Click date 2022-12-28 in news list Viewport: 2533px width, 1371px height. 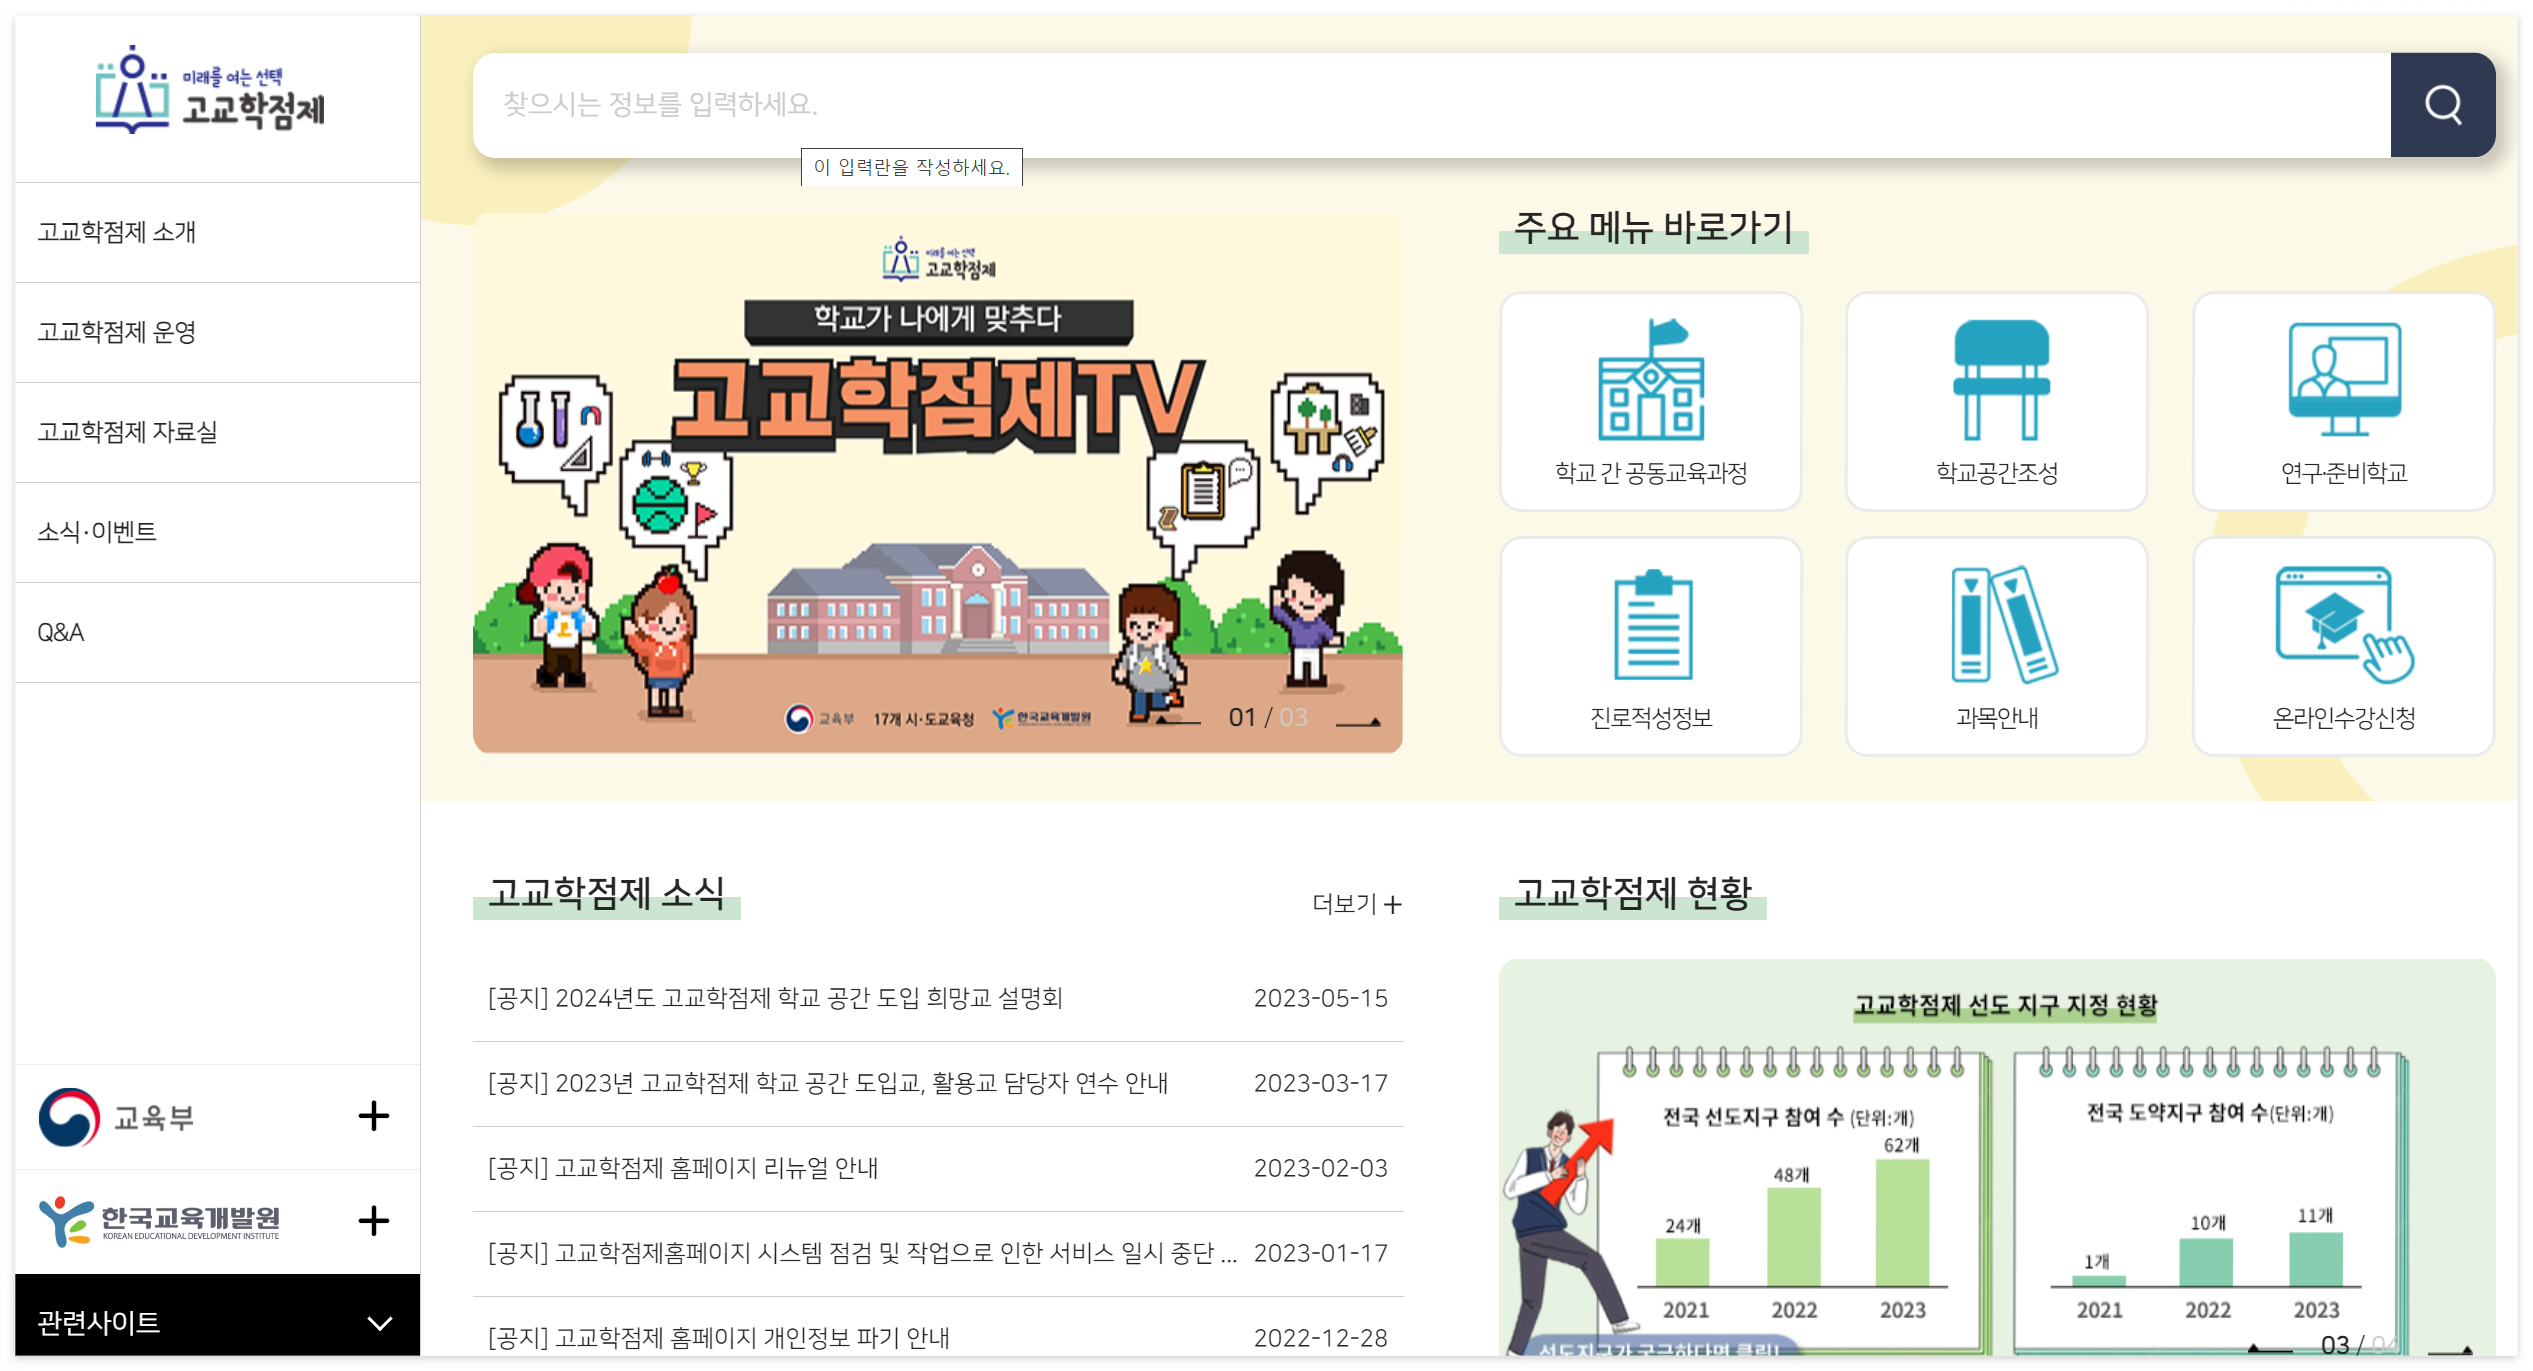tap(1320, 1338)
